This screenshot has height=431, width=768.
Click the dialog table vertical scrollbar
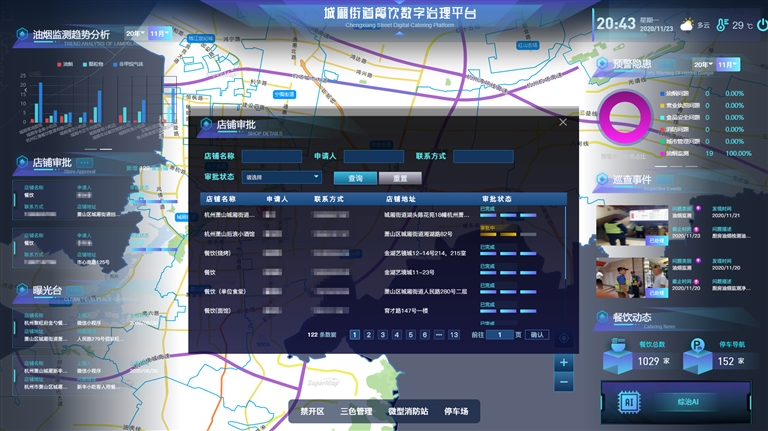pyautogui.click(x=565, y=242)
